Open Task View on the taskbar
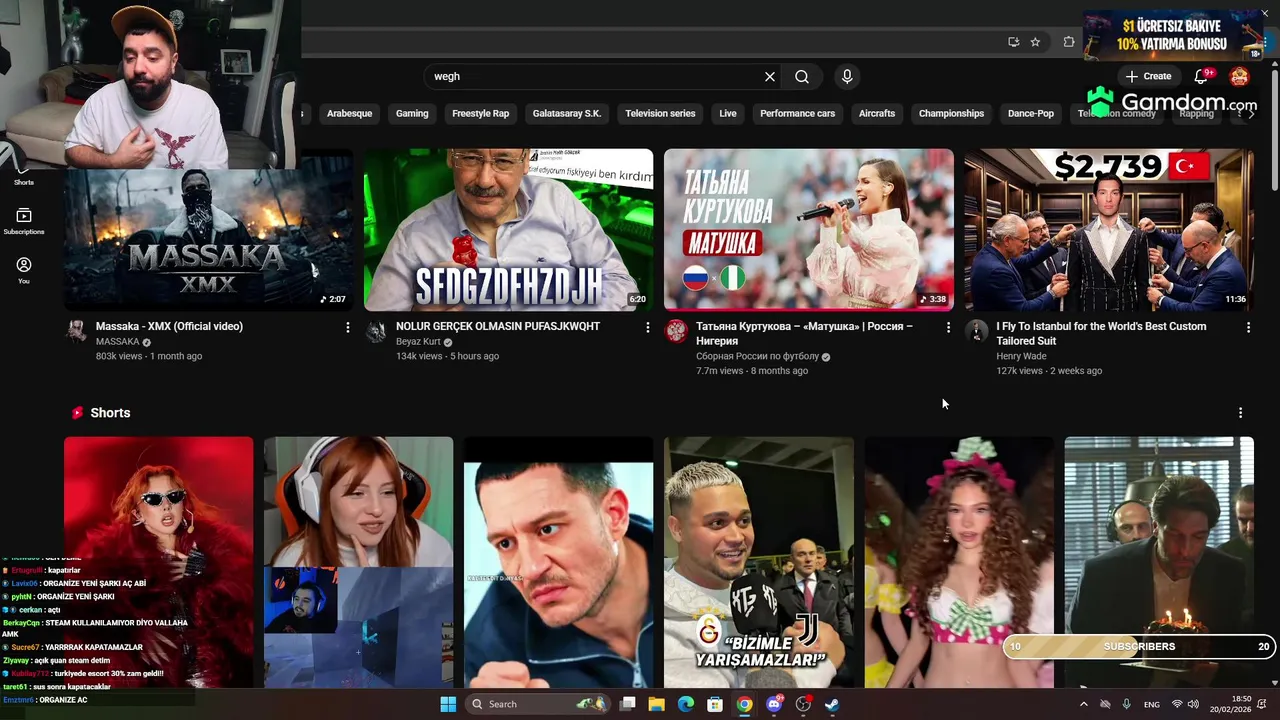This screenshot has width=1280, height=720. 628,704
